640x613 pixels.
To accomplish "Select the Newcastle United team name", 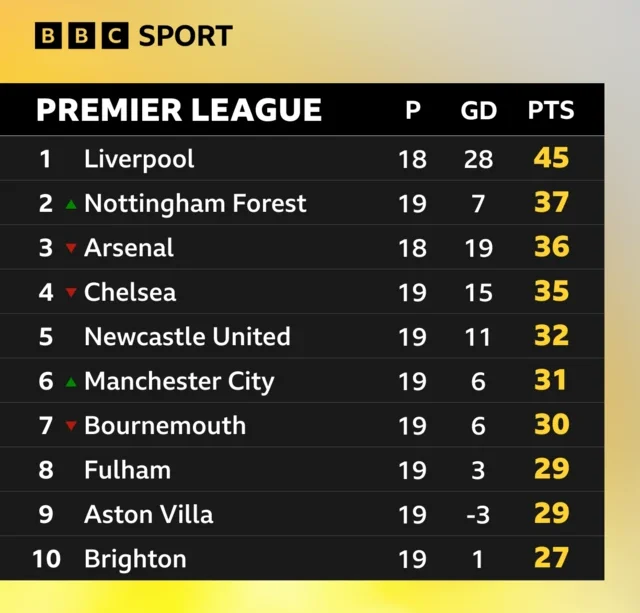I will [187, 336].
